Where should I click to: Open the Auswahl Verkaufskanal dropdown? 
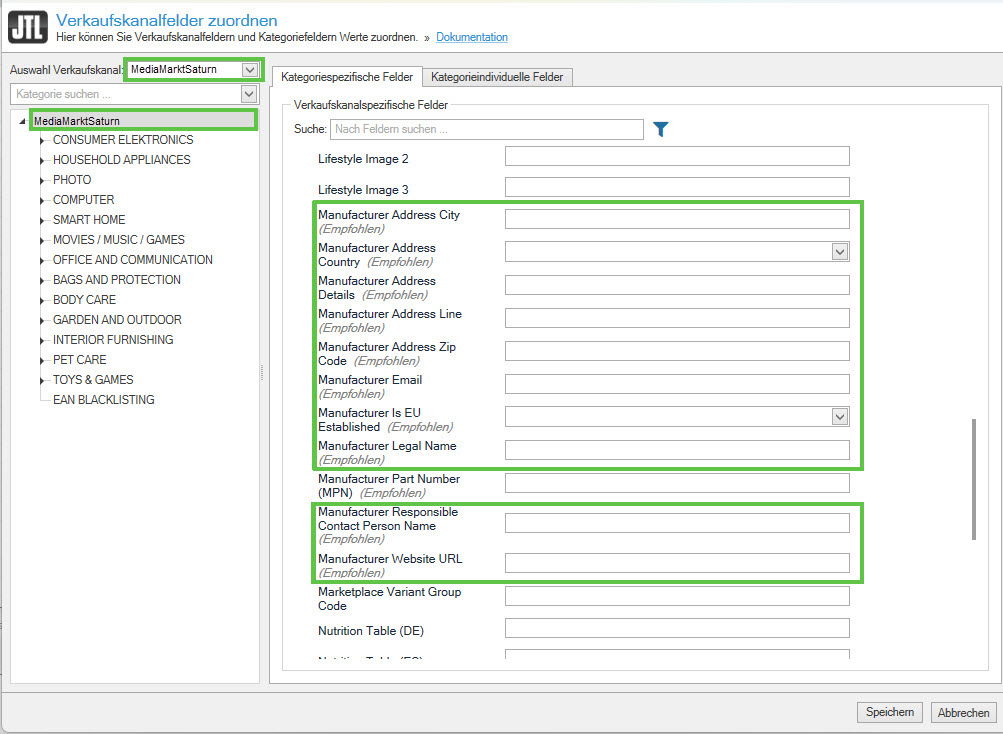249,70
